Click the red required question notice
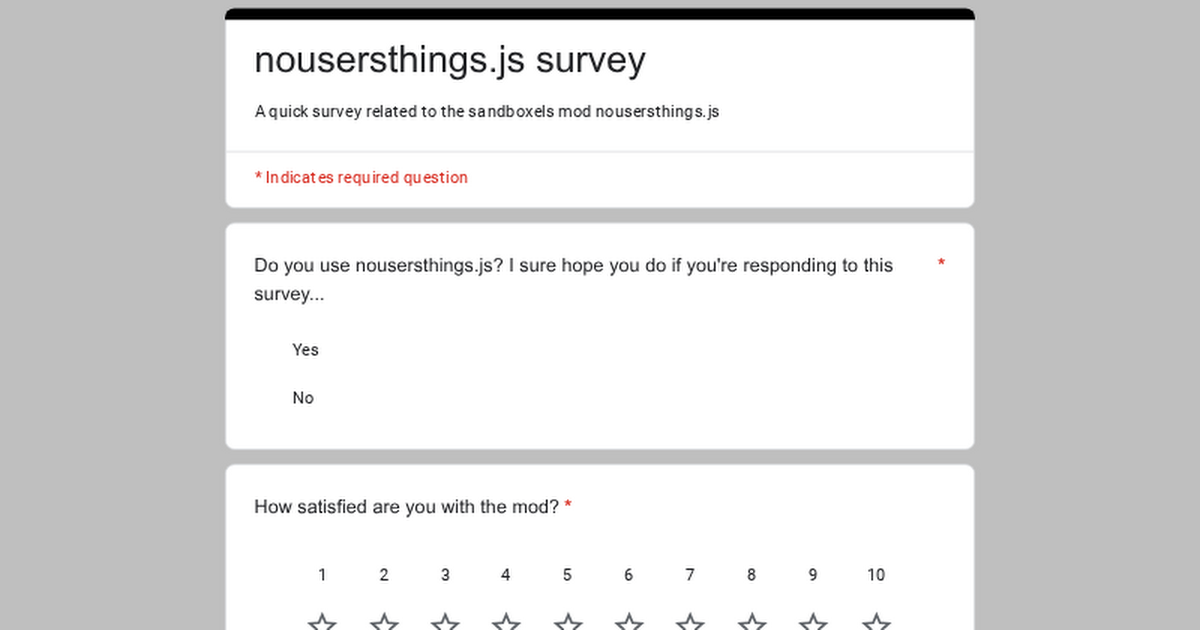The image size is (1200, 630). click(x=361, y=177)
